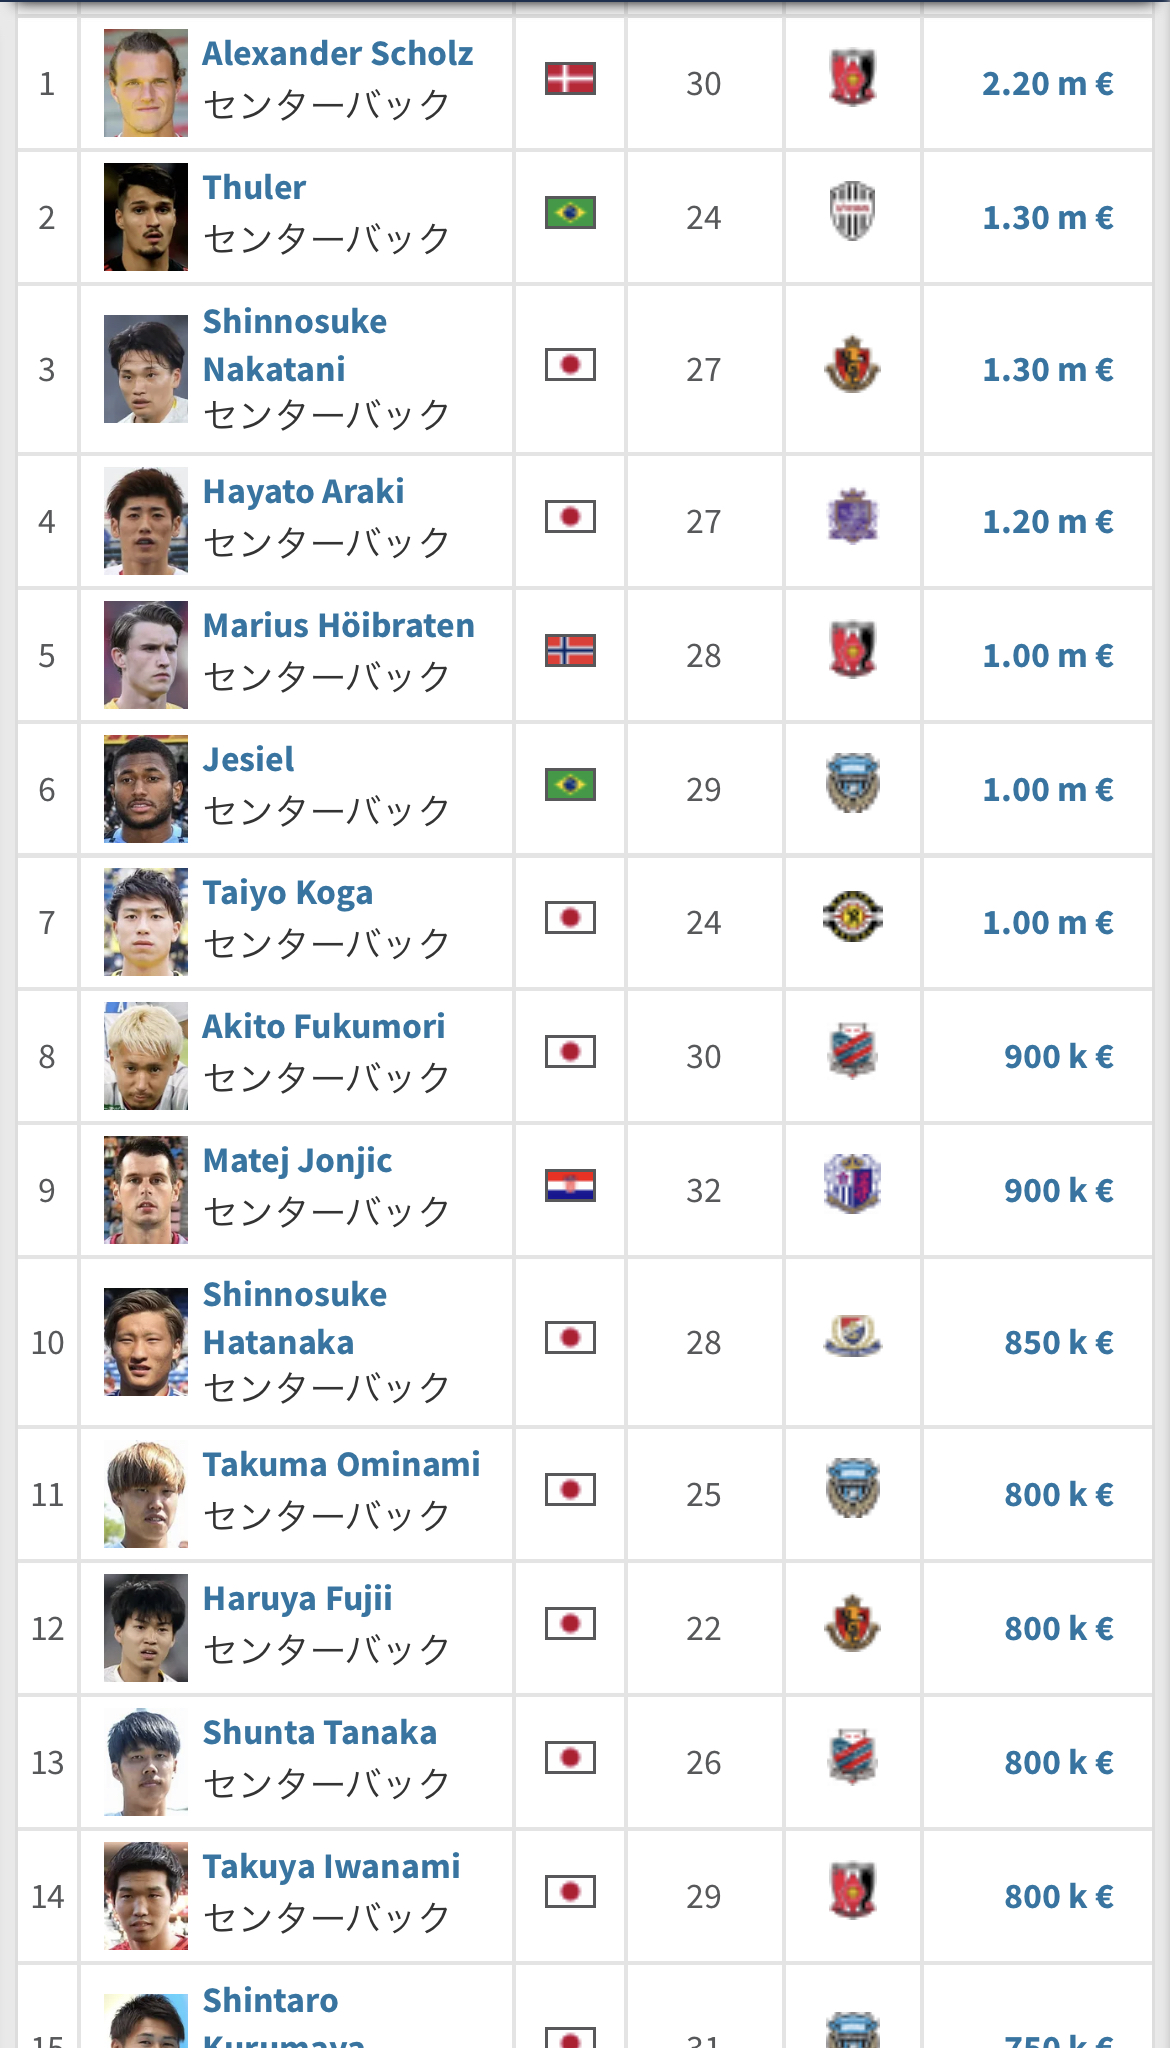The image size is (1170, 2048).
Task: Open the purple club crest beside Hayato Araki
Action: tap(853, 516)
